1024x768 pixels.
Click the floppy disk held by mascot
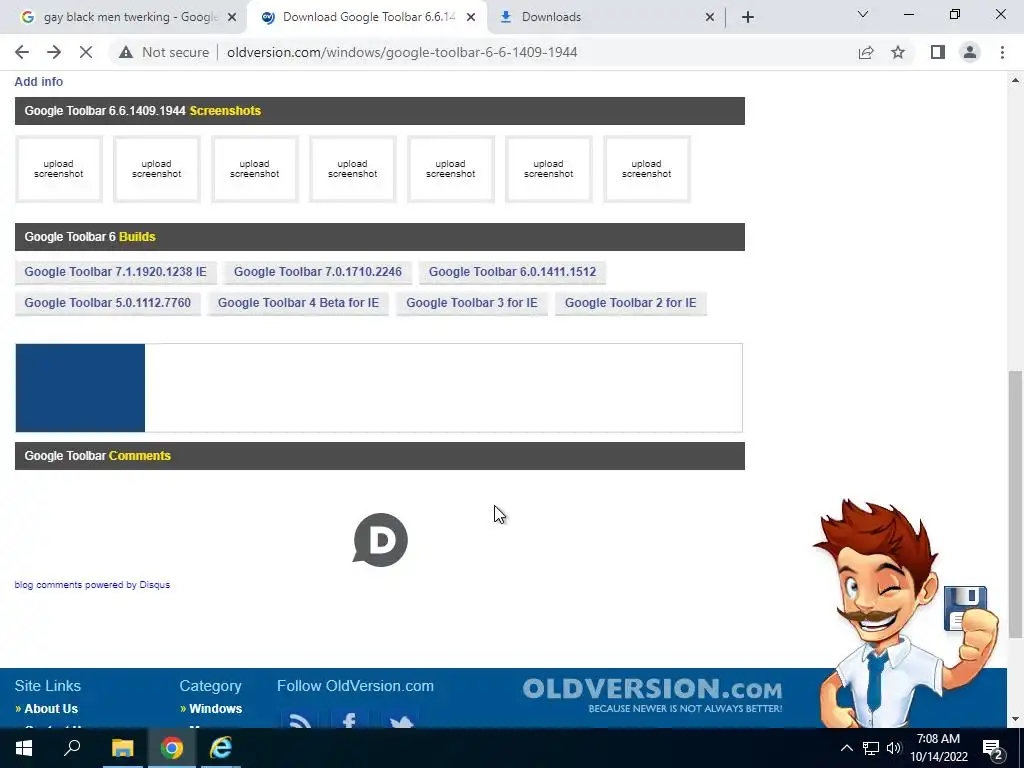[x=965, y=608]
